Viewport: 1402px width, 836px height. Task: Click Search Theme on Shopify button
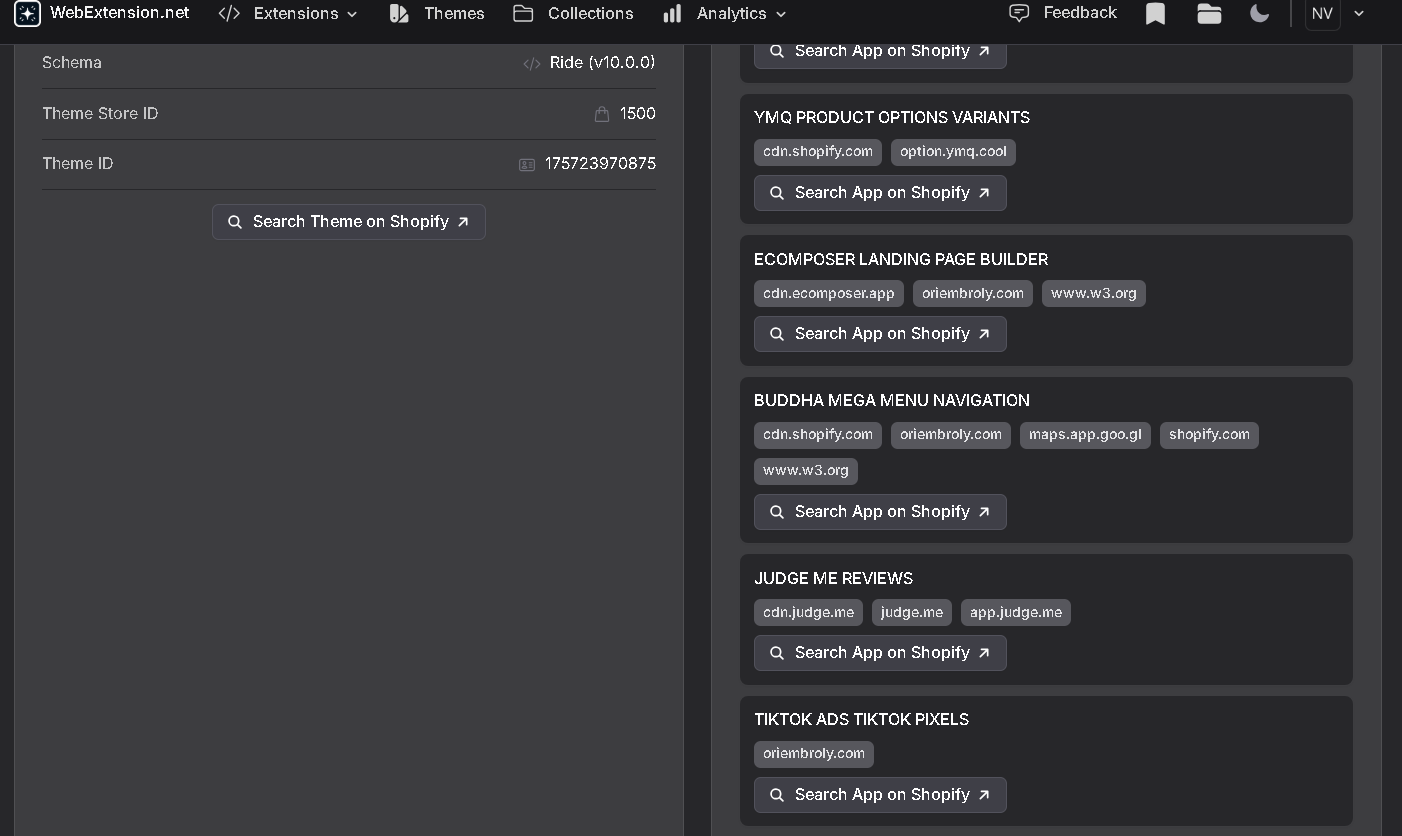(x=349, y=222)
